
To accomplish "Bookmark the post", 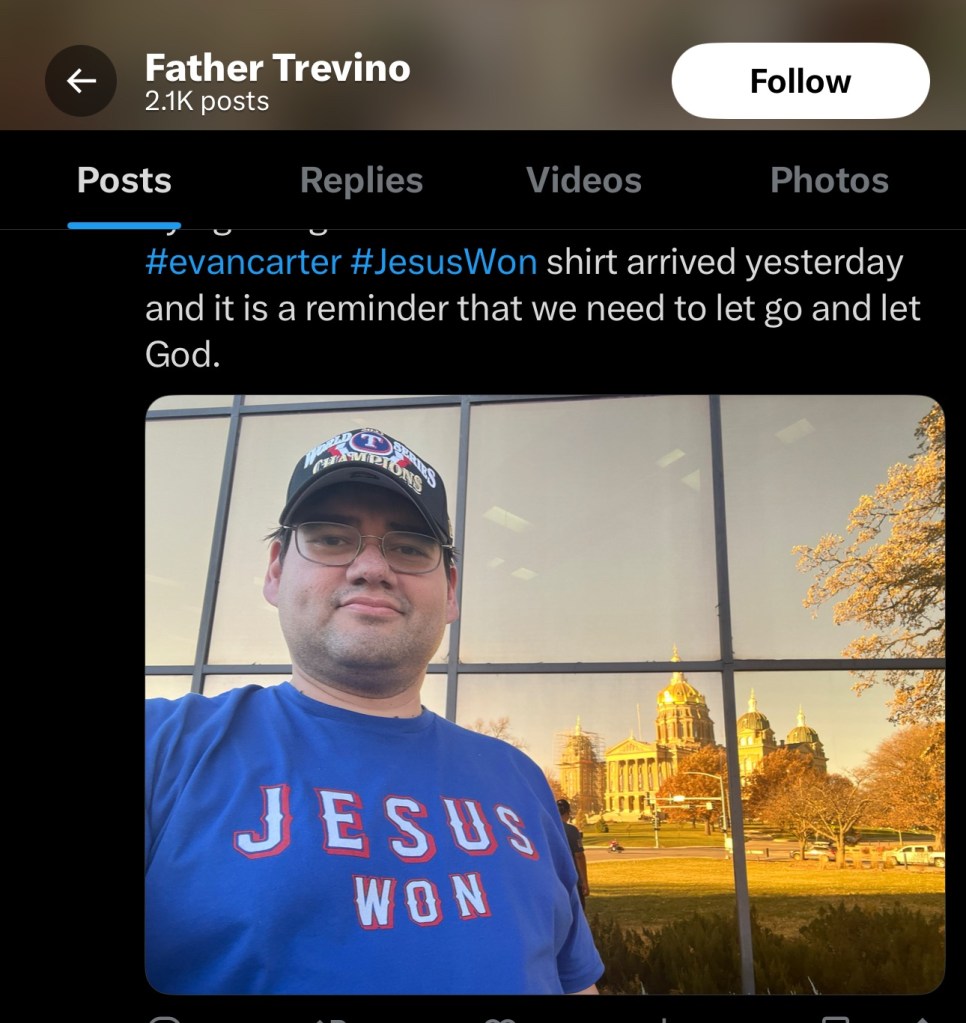I will pos(833,1019).
